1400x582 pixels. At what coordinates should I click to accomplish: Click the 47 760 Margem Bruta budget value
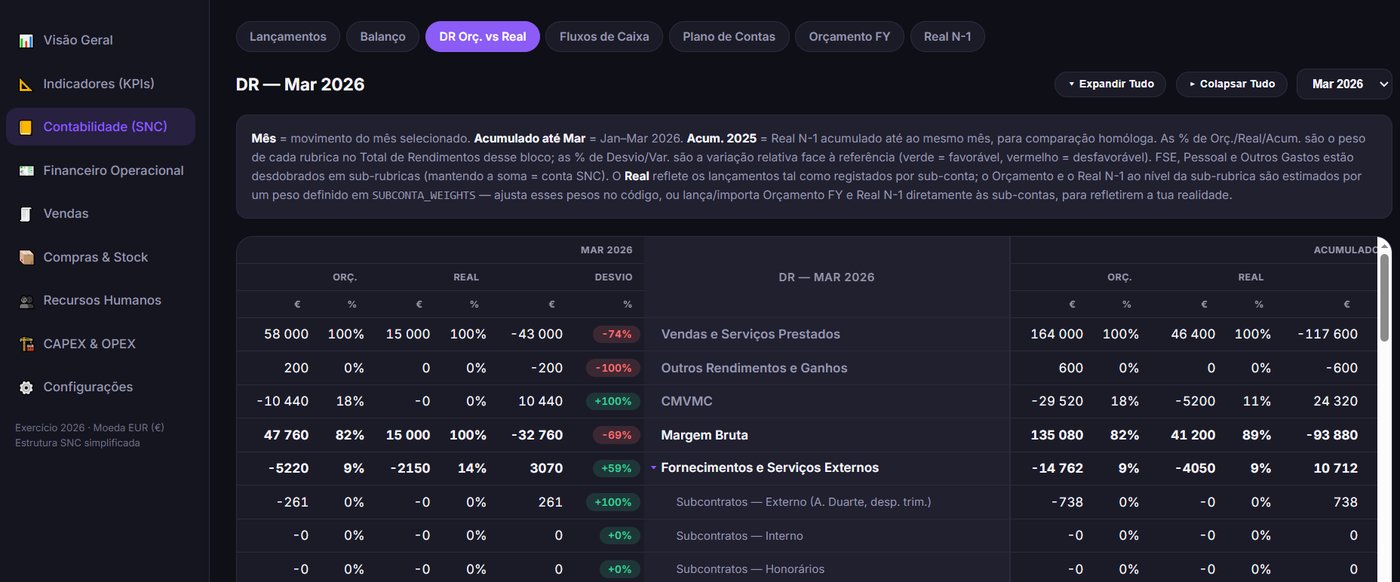286,435
